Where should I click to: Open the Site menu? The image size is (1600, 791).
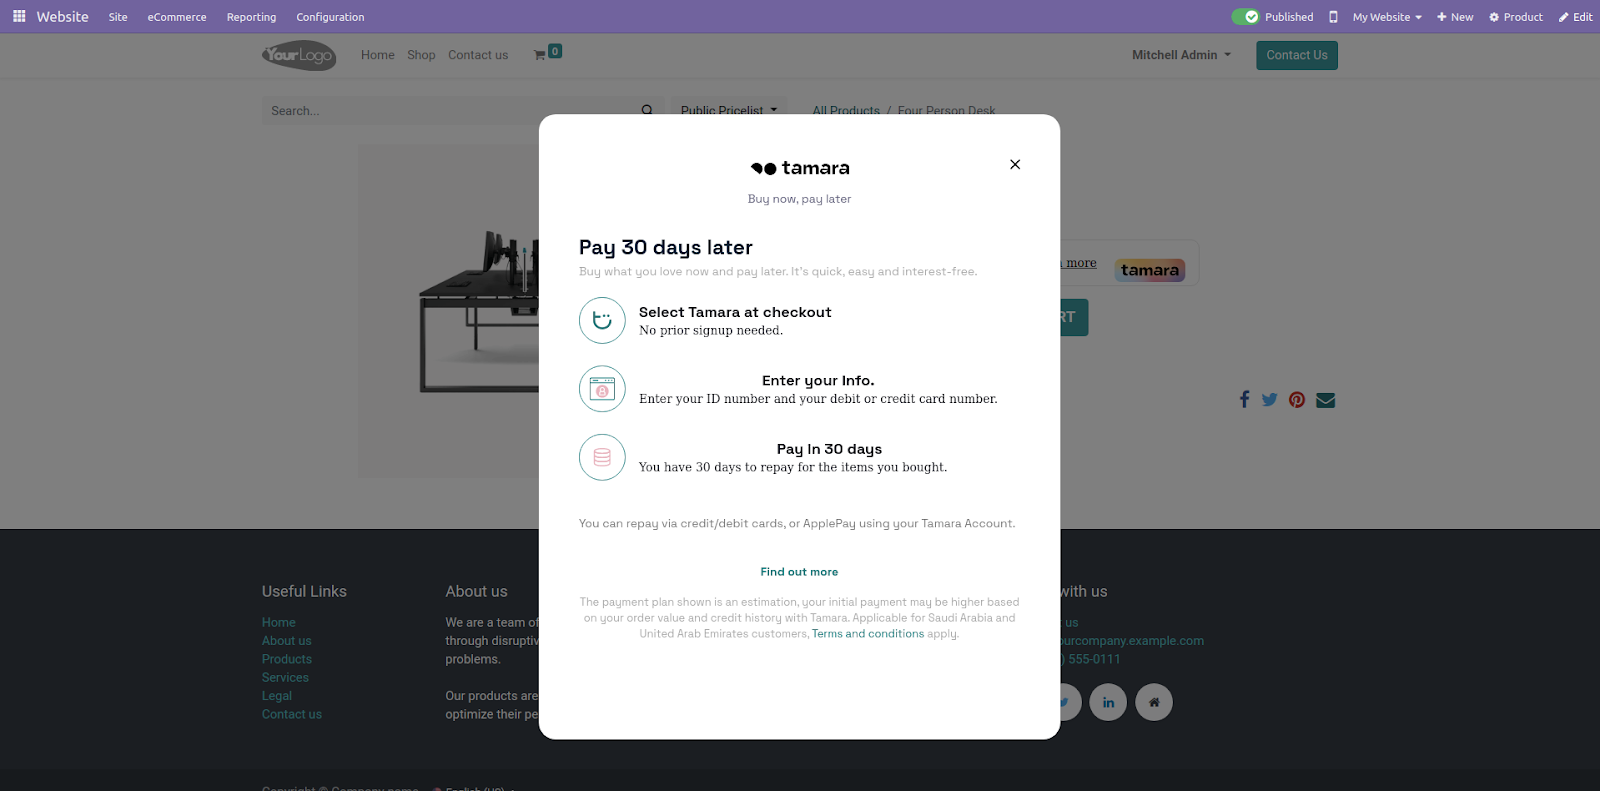click(118, 17)
